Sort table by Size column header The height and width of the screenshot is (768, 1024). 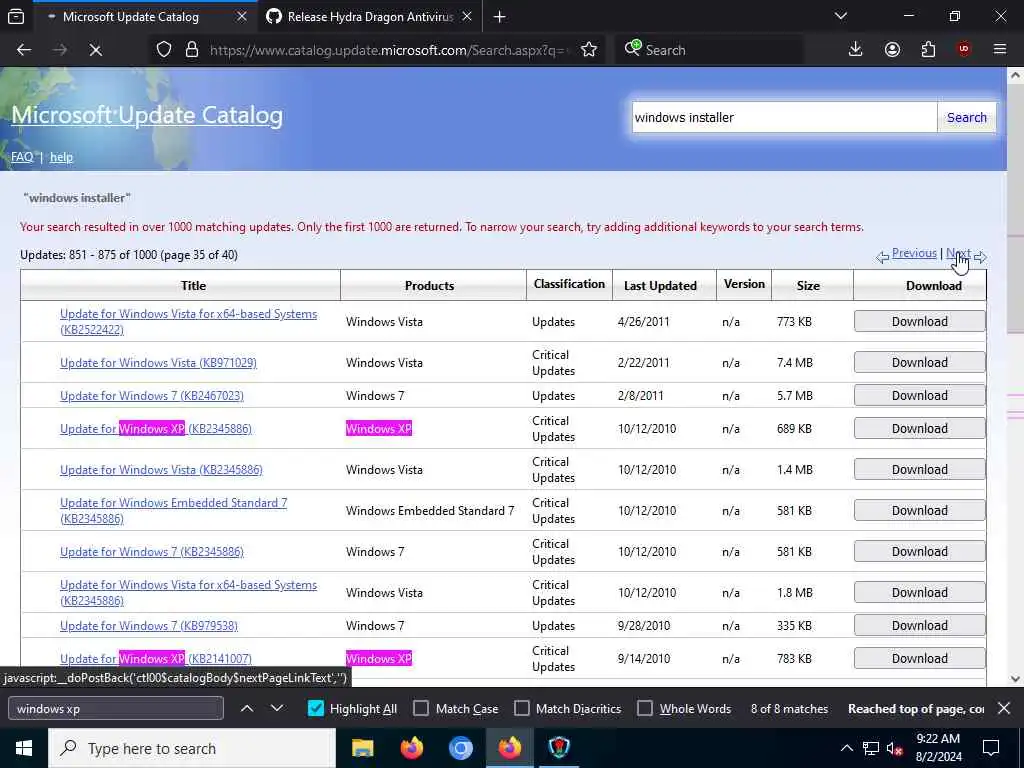point(808,285)
